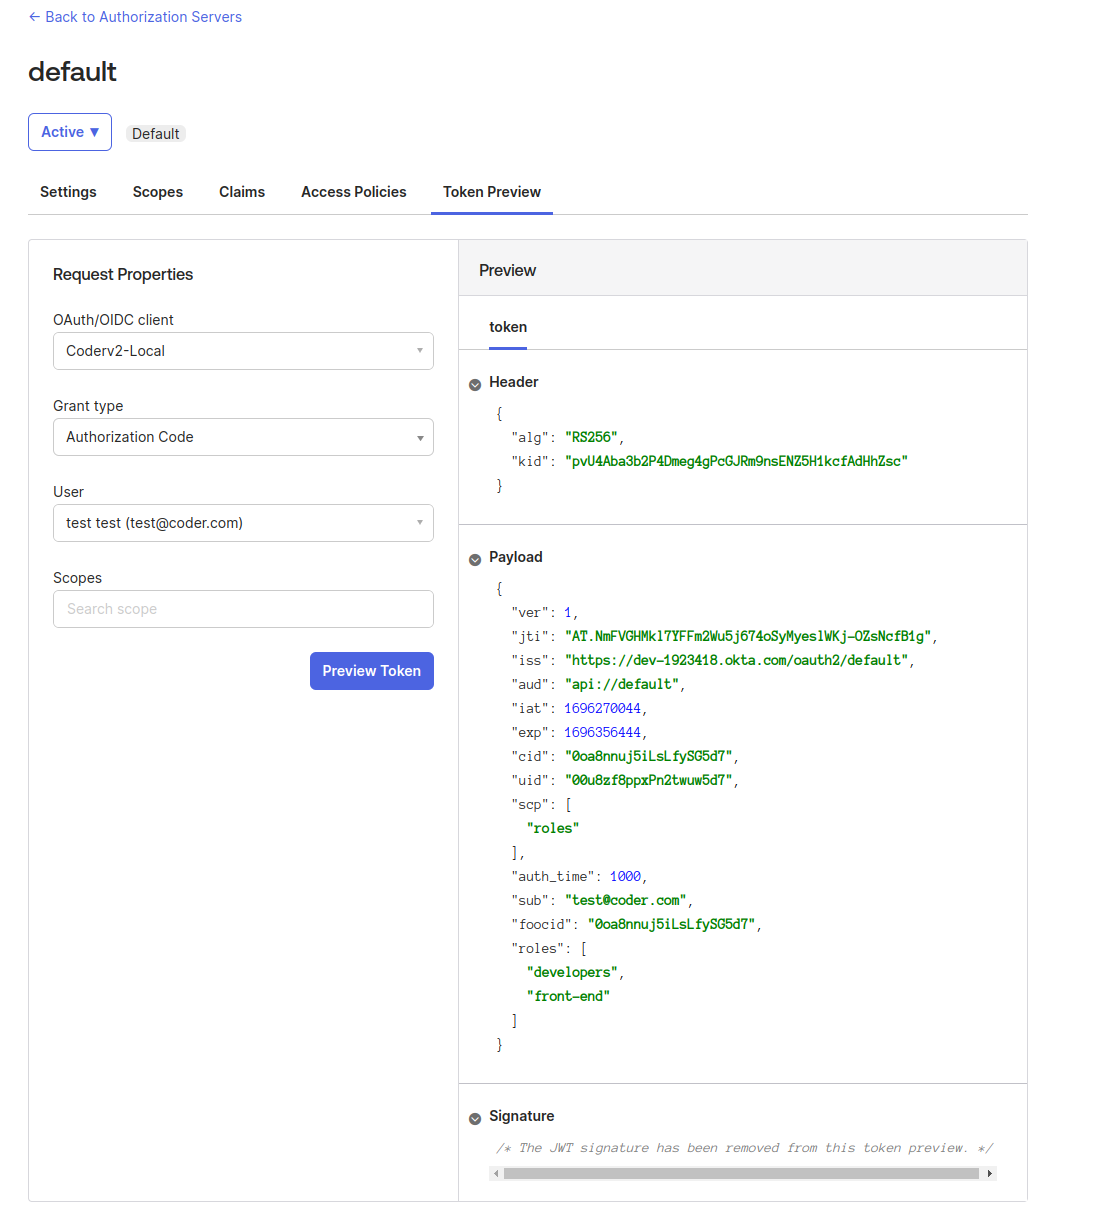Viewport: 1094px width, 1214px height.
Task: Click the dropdown arrow in the Grant type field
Action: pyautogui.click(x=419, y=437)
